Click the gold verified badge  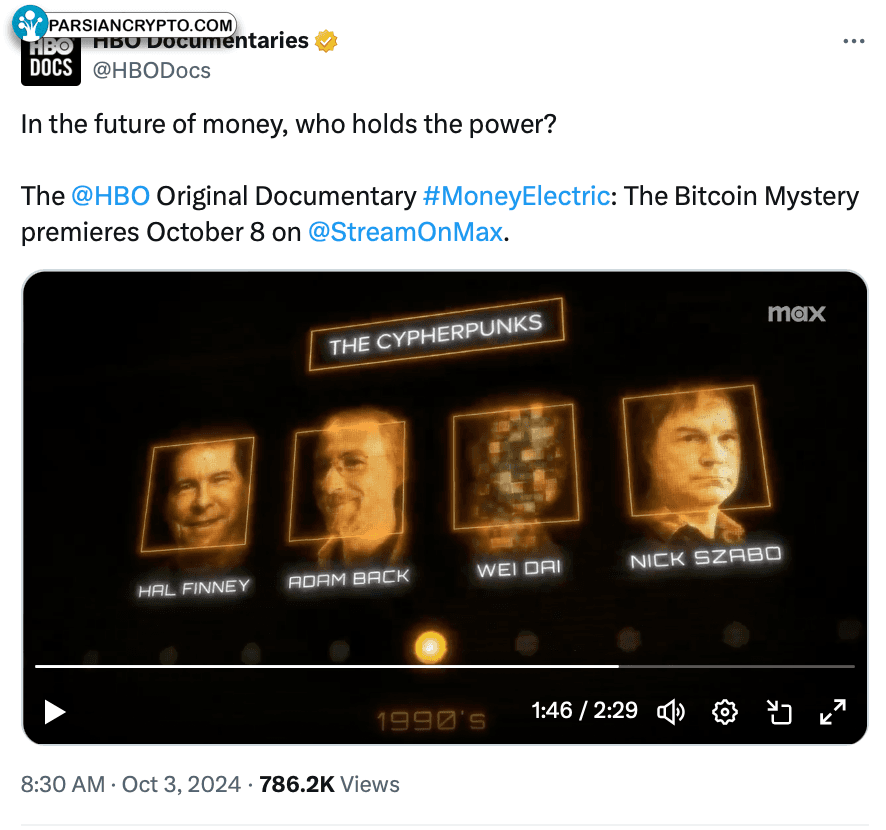327,41
